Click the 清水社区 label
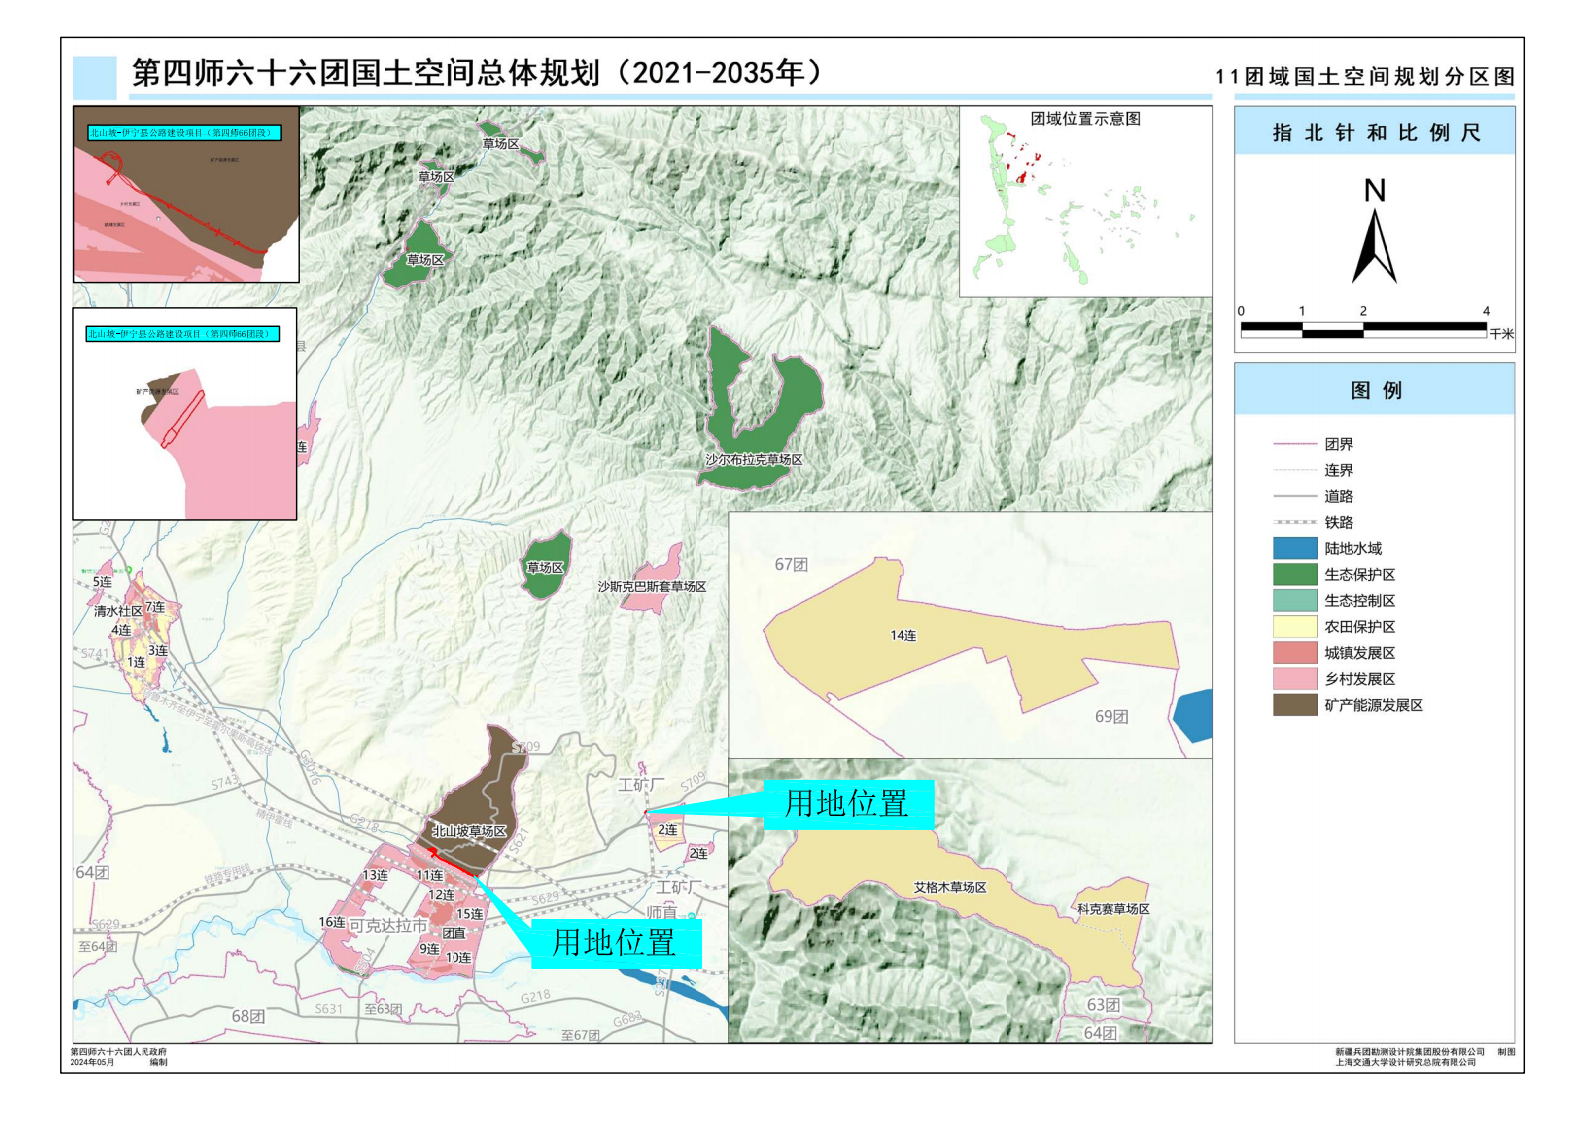Image resolution: width=1588 pixels, height=1123 pixels. pos(118,611)
